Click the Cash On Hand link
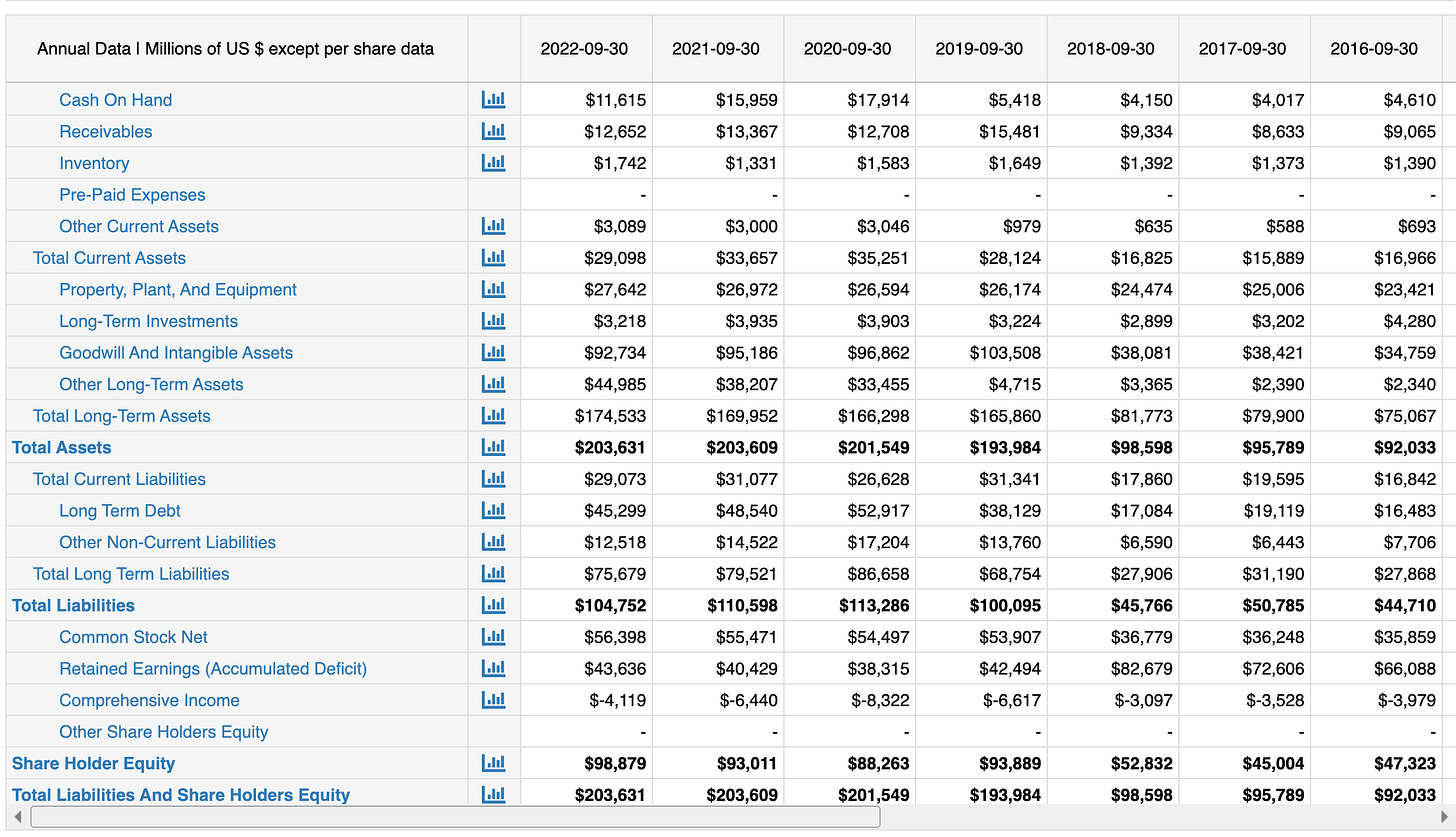This screenshot has height=837, width=1456. 115,100
